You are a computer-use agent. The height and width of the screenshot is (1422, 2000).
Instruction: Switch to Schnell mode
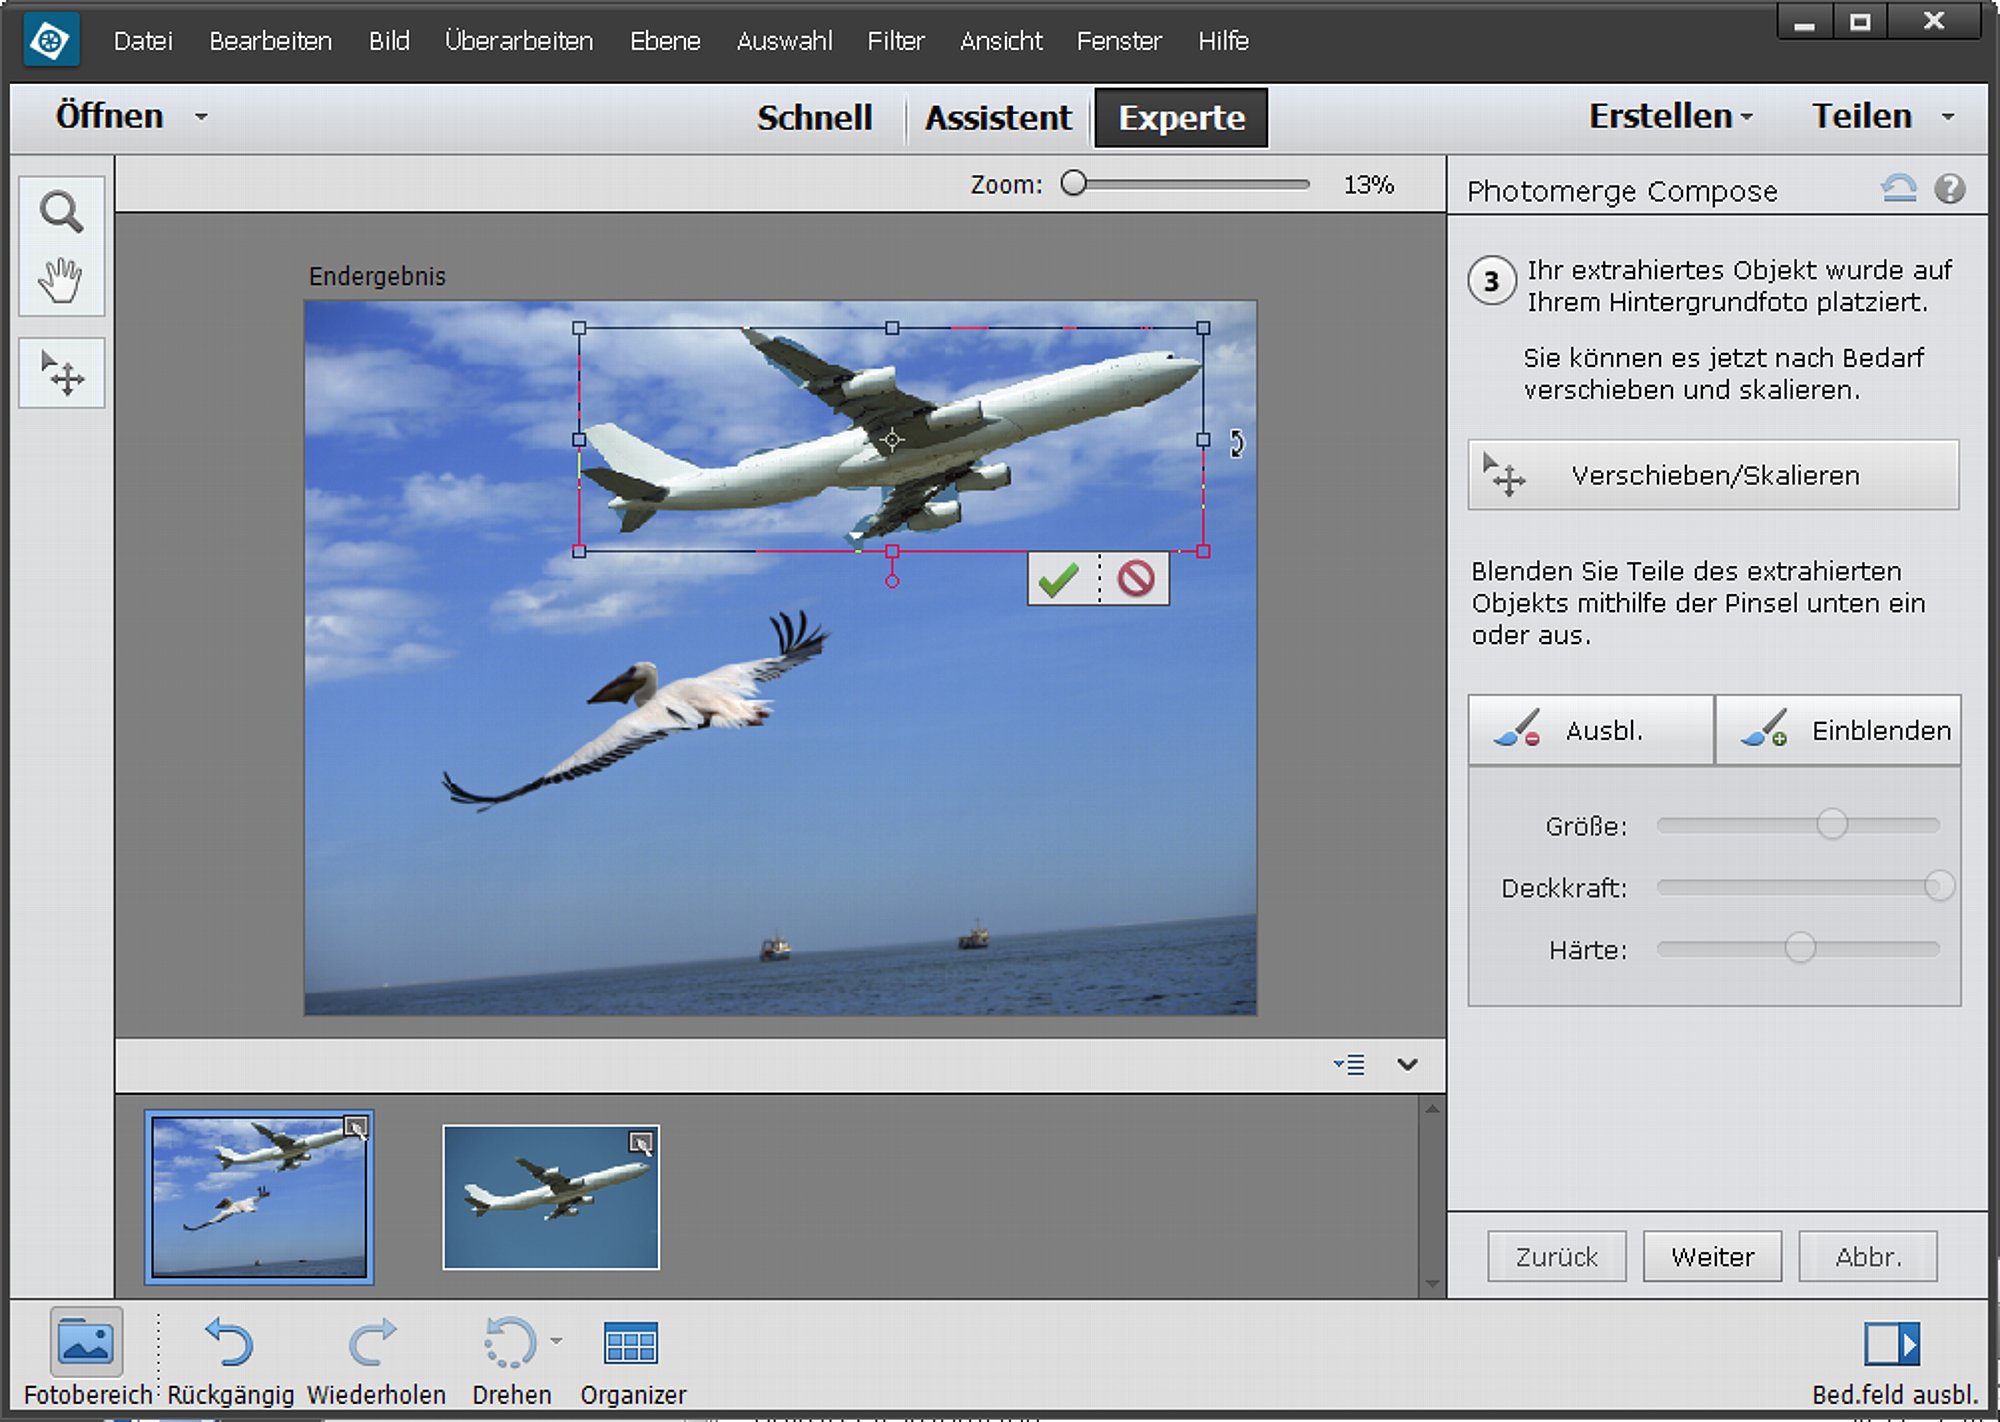[x=815, y=118]
